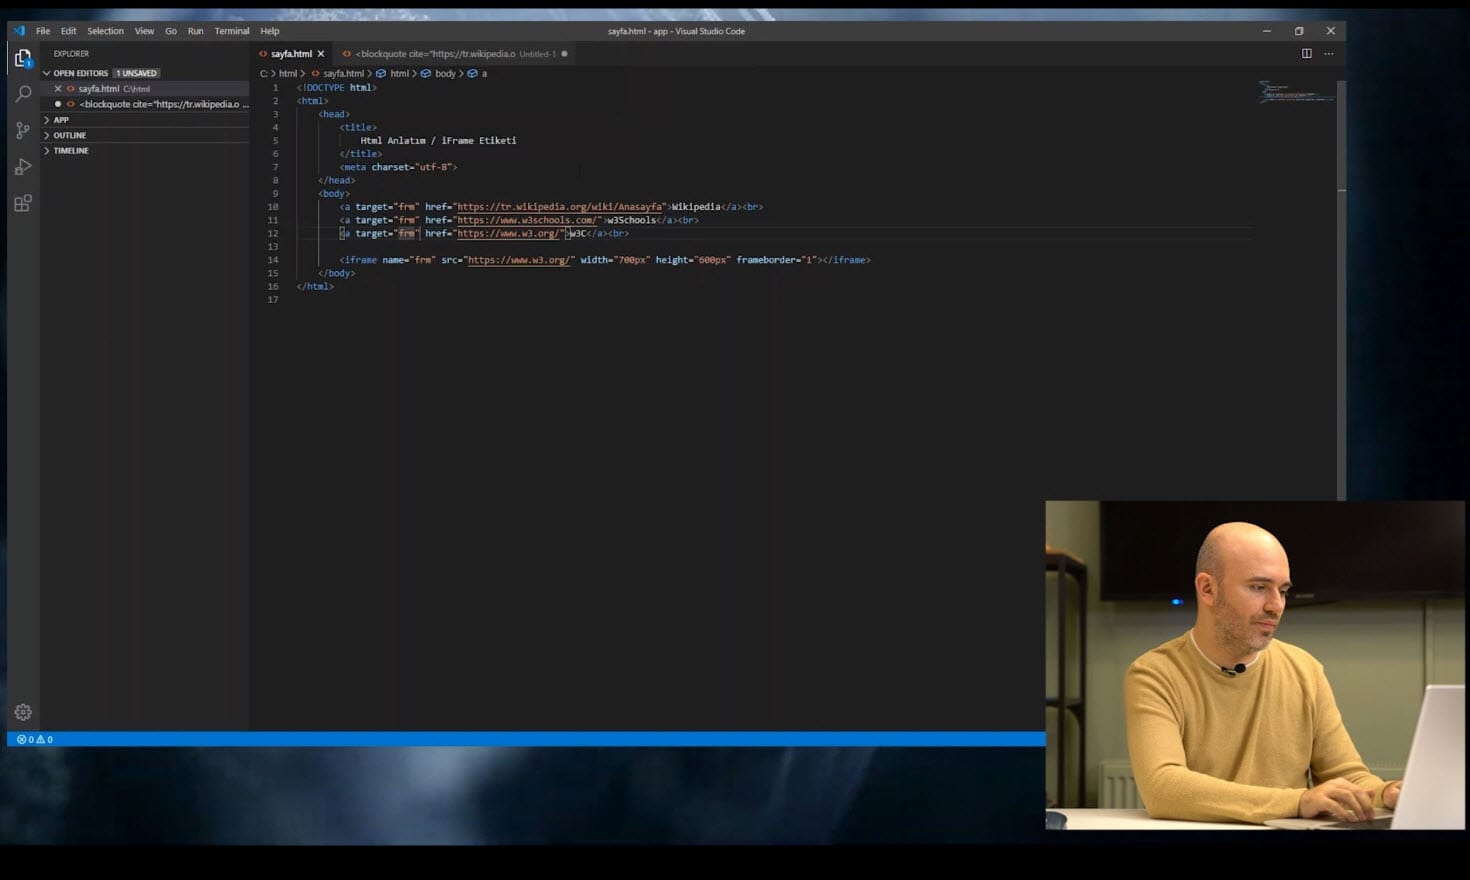Screen dimensions: 1470x880
Task: Click the Split Editor Right icon
Action: point(1306,54)
